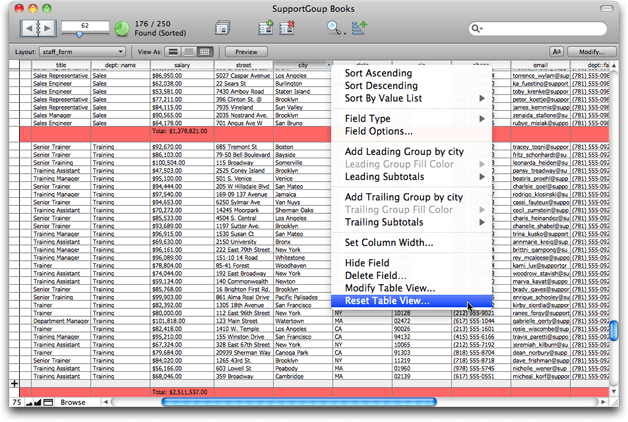Click the Sort records toolbar icon

click(x=359, y=28)
